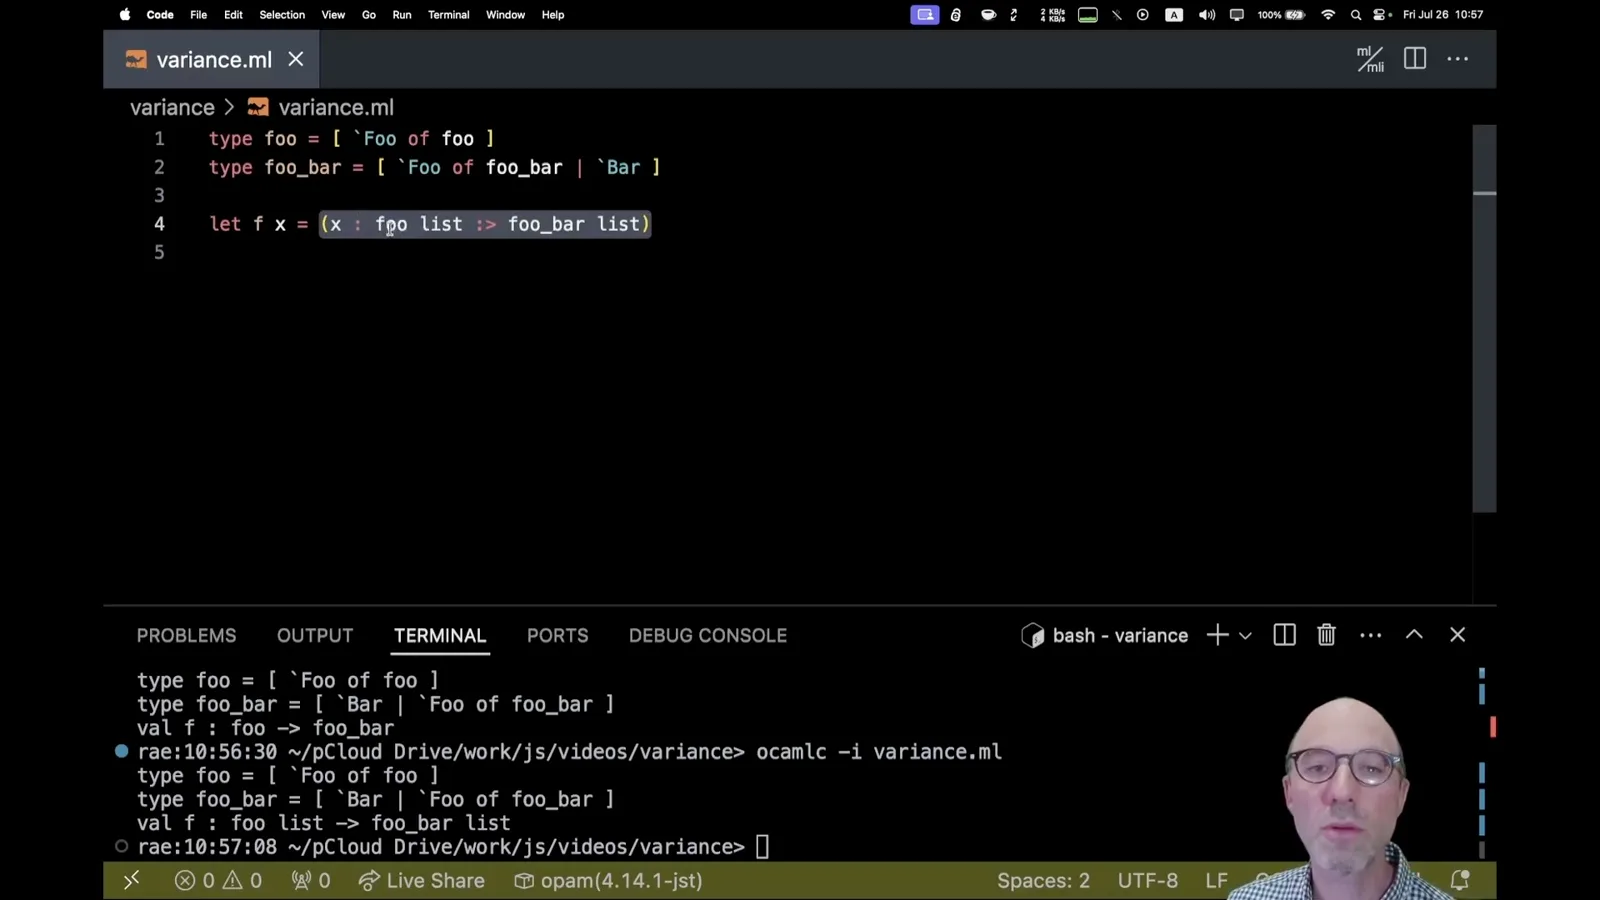Split the terminal pane
Viewport: 1600px width, 900px height.
coord(1285,635)
